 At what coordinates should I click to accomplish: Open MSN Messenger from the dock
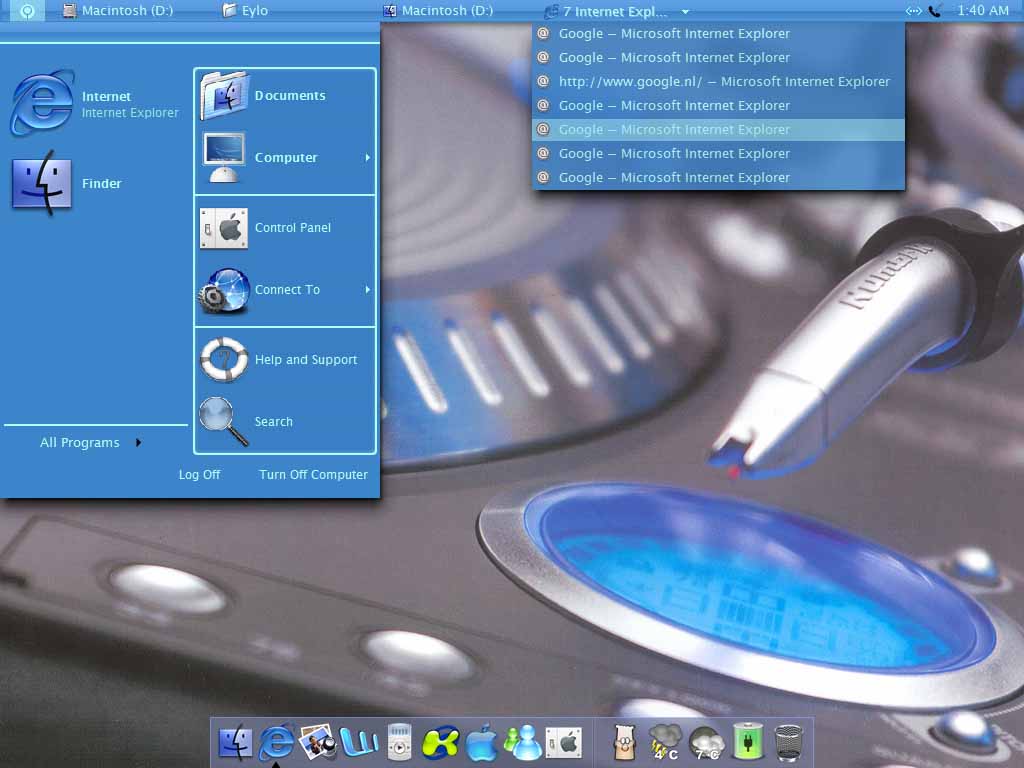(523, 743)
